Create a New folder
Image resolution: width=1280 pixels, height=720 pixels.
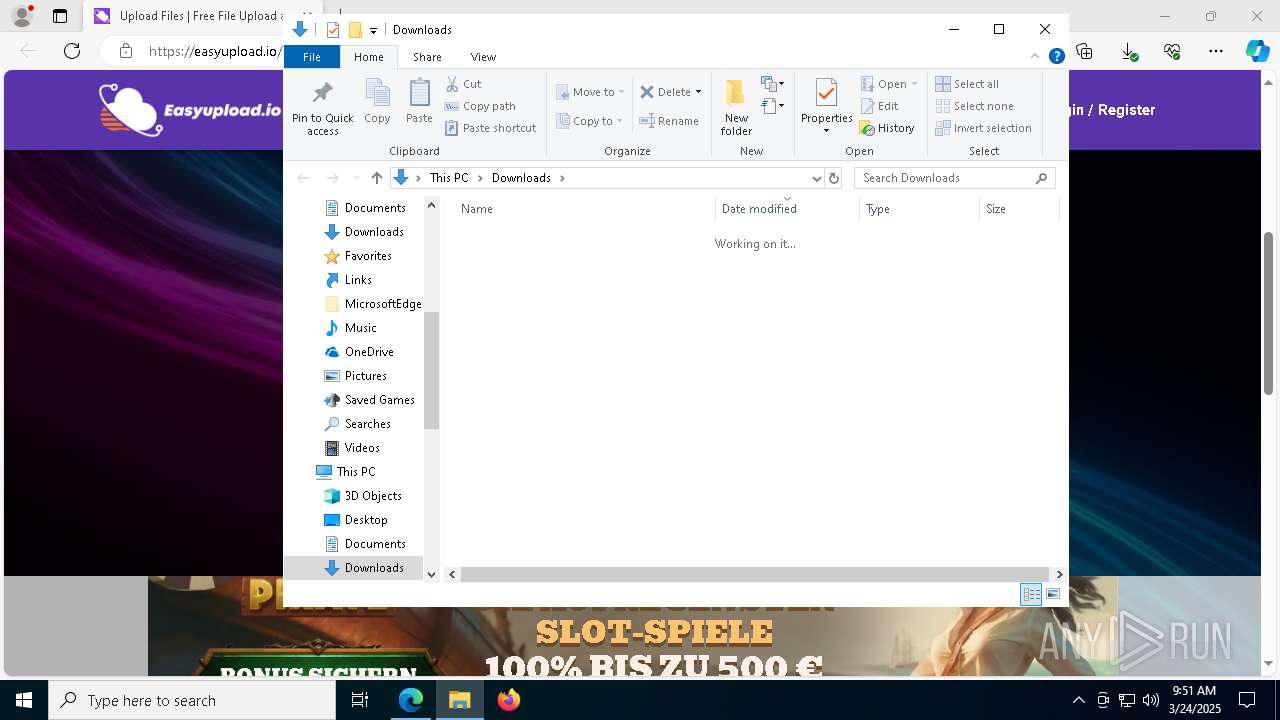click(736, 106)
